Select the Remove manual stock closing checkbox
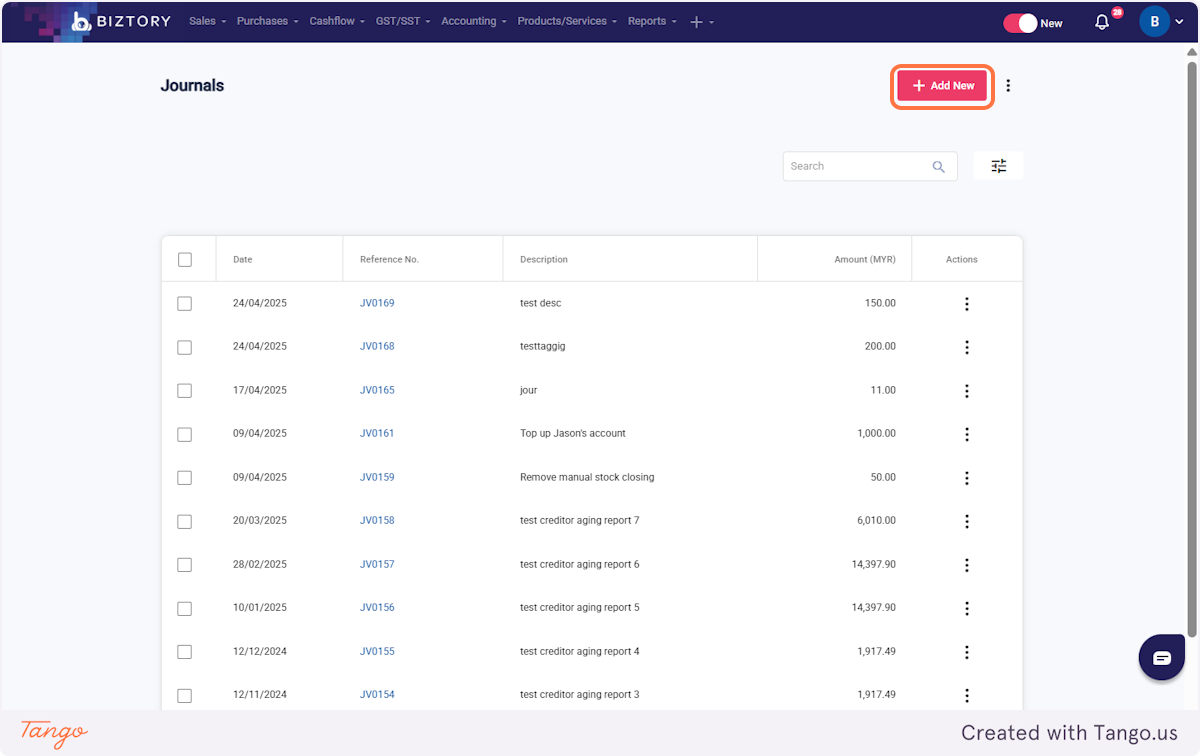This screenshot has width=1200, height=756. 185,478
